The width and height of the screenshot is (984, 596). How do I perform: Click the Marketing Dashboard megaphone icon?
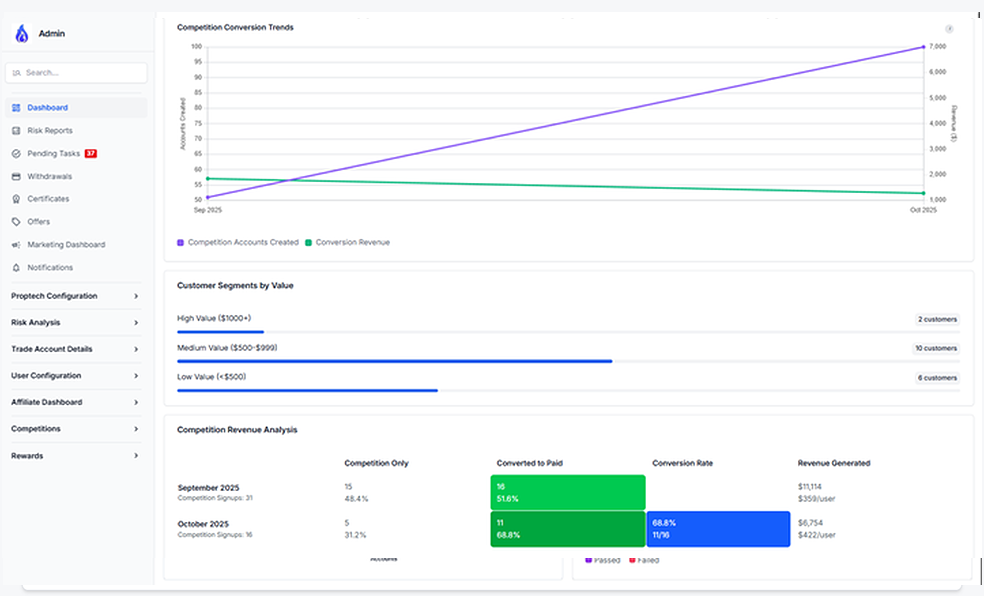(16, 245)
